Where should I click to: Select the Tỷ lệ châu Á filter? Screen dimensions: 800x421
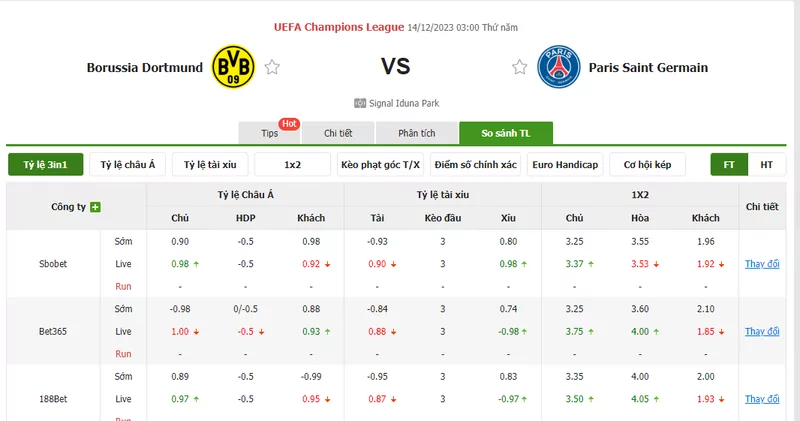coord(128,165)
